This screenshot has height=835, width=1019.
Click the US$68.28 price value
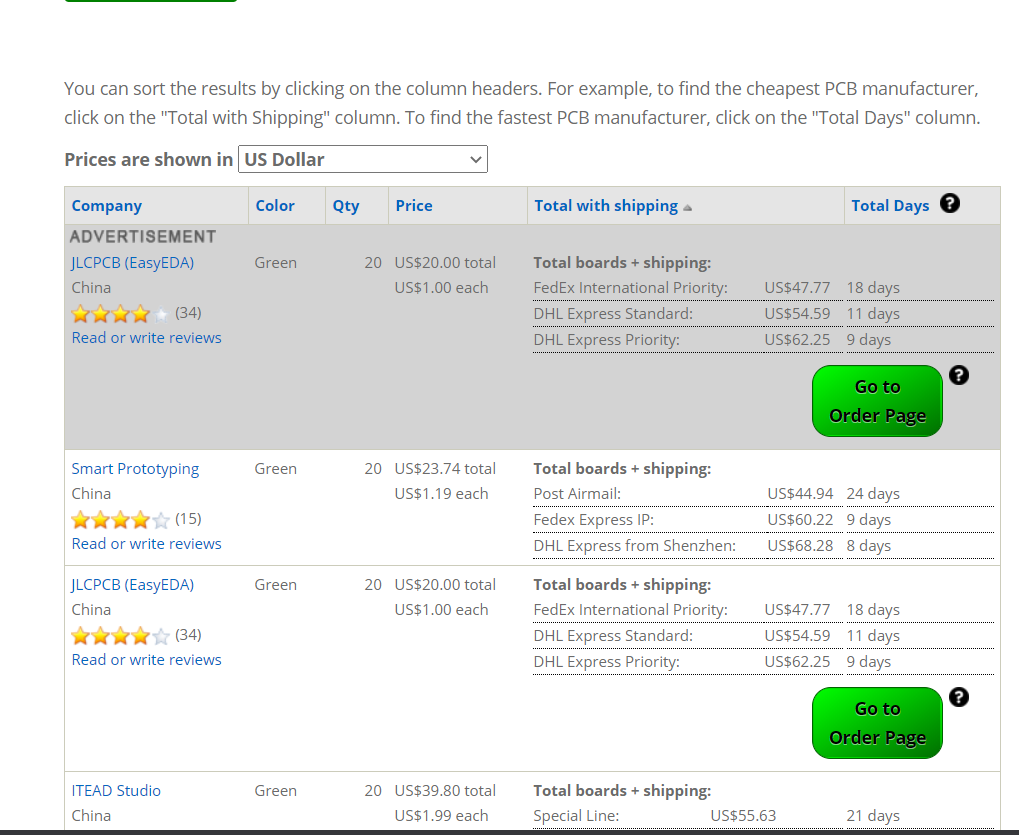click(x=800, y=546)
